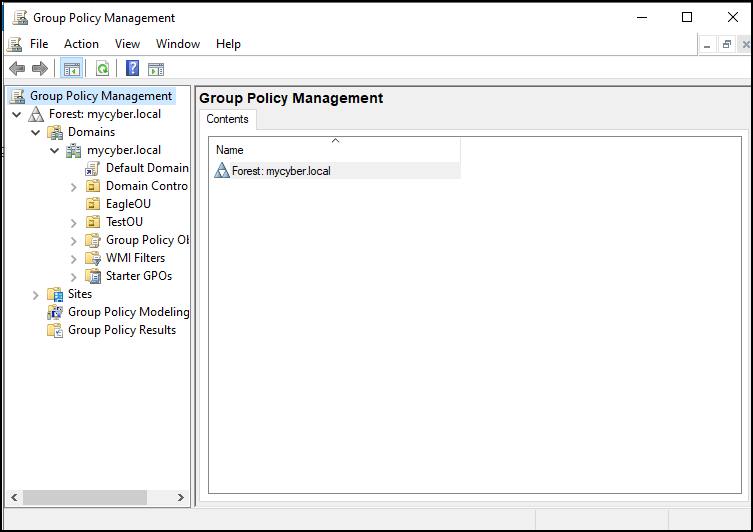Select EagleOU tree label

128,204
